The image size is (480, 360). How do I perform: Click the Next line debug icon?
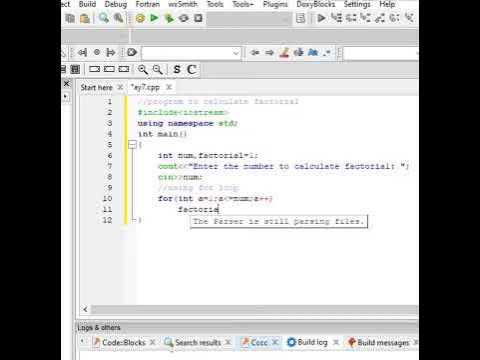point(351,18)
